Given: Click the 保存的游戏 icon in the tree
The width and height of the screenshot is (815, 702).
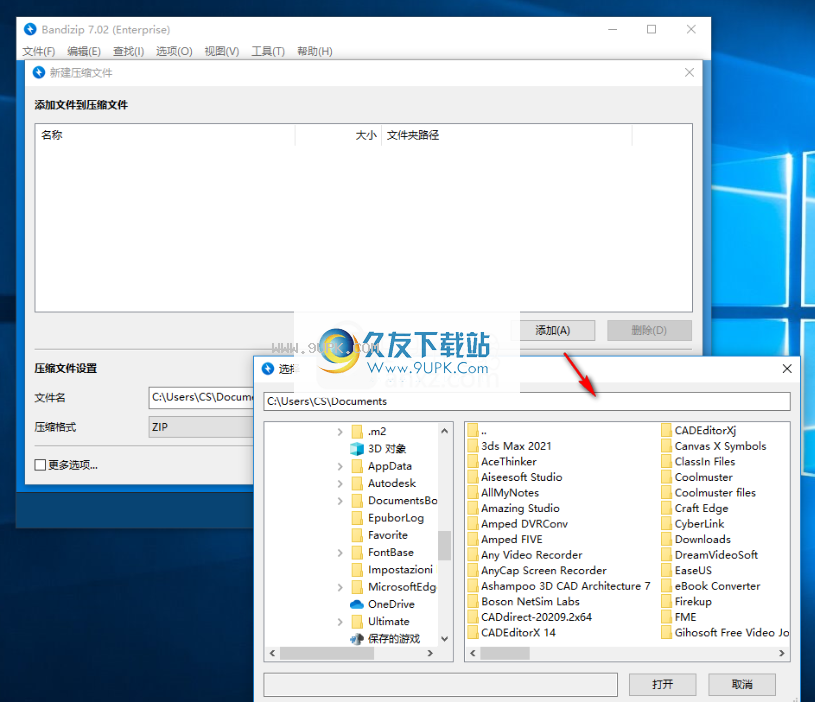Looking at the screenshot, I should tap(357, 639).
